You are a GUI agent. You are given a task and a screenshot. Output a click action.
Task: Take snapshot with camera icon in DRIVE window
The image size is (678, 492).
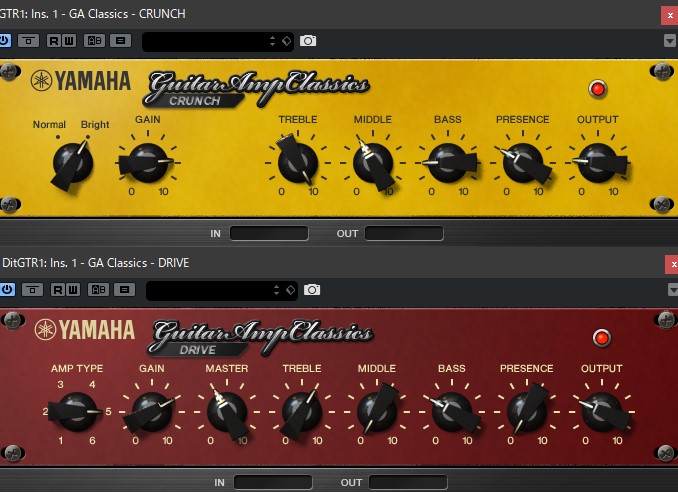click(312, 290)
